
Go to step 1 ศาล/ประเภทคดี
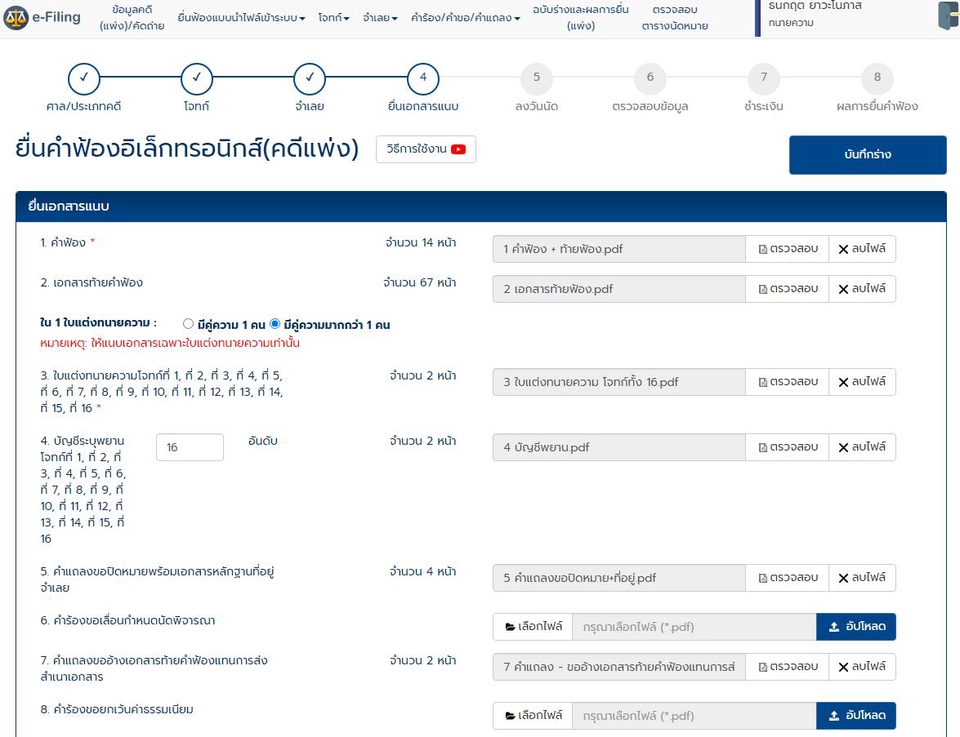(x=84, y=78)
